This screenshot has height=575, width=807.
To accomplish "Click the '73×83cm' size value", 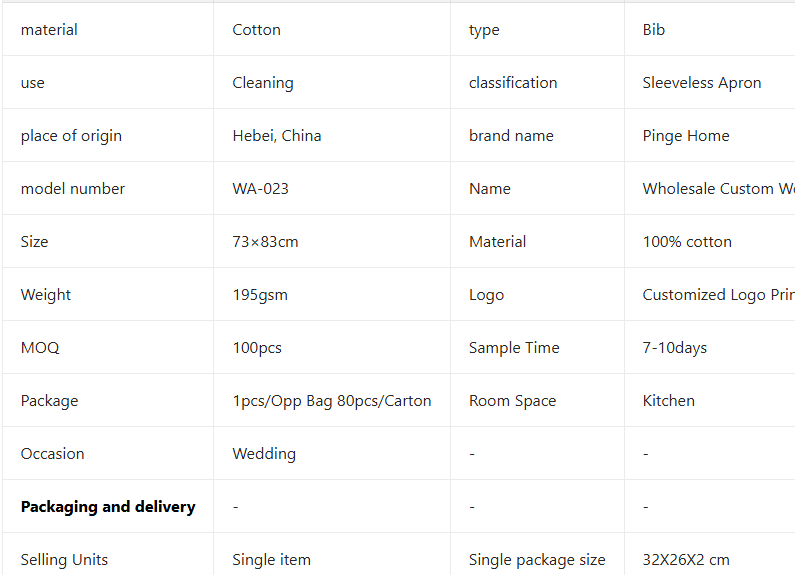I will point(266,242).
